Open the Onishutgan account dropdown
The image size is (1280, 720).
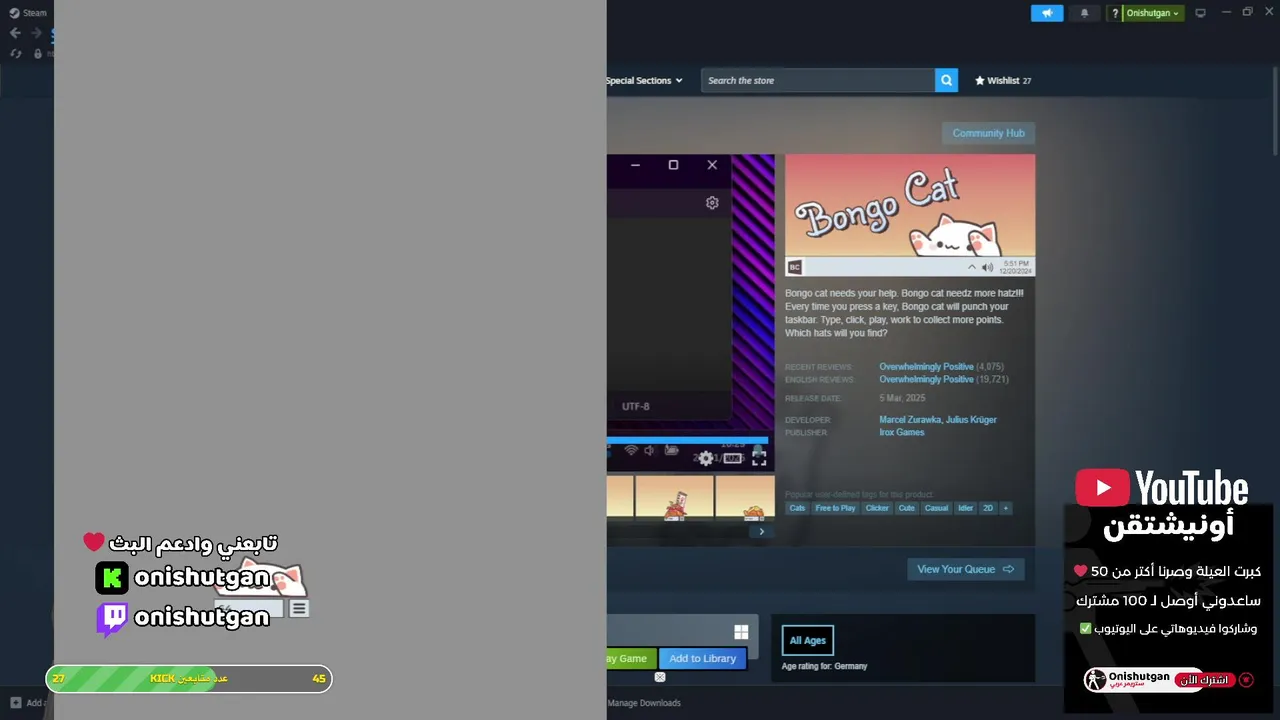[x=1152, y=13]
